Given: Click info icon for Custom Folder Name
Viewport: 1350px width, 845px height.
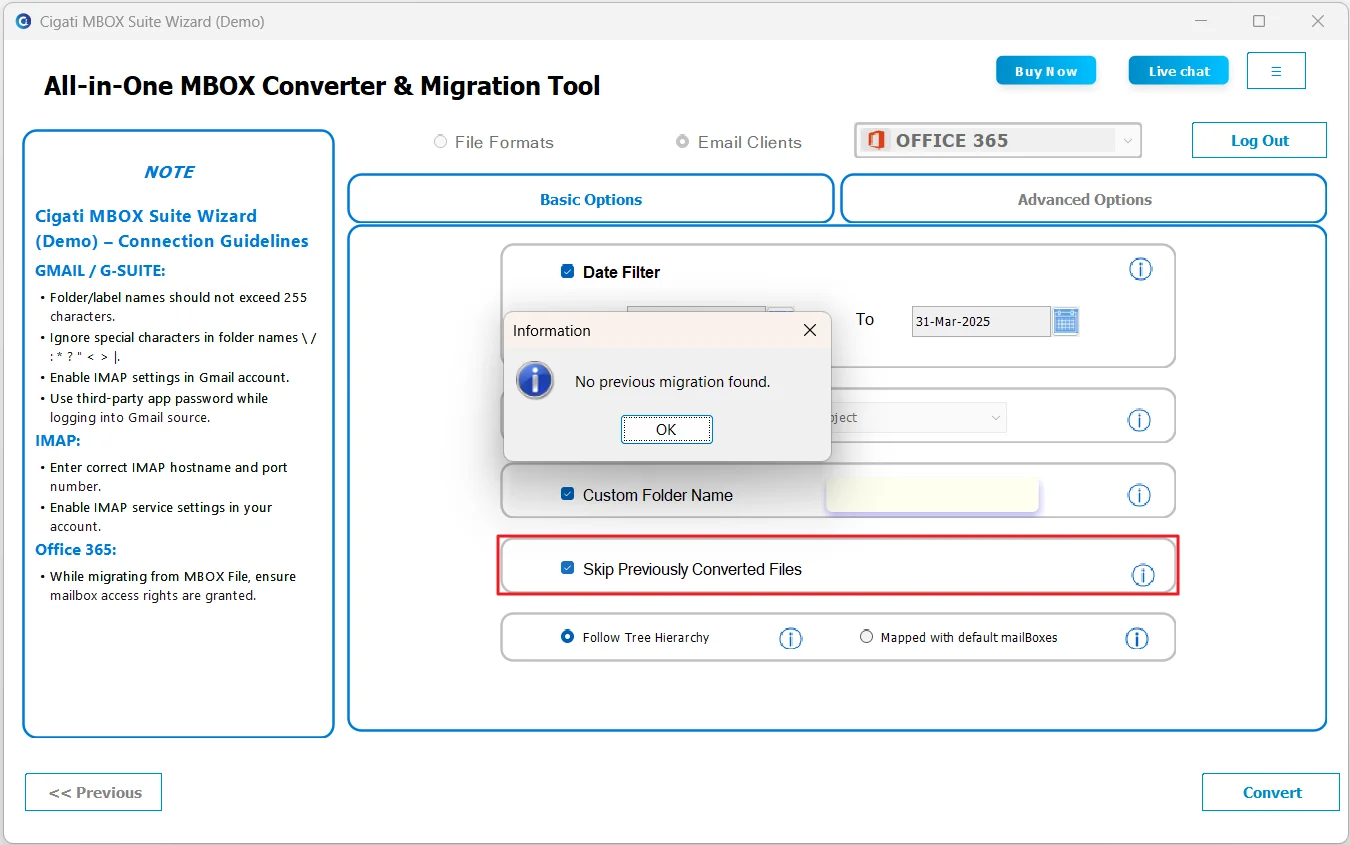Looking at the screenshot, I should (1139, 495).
